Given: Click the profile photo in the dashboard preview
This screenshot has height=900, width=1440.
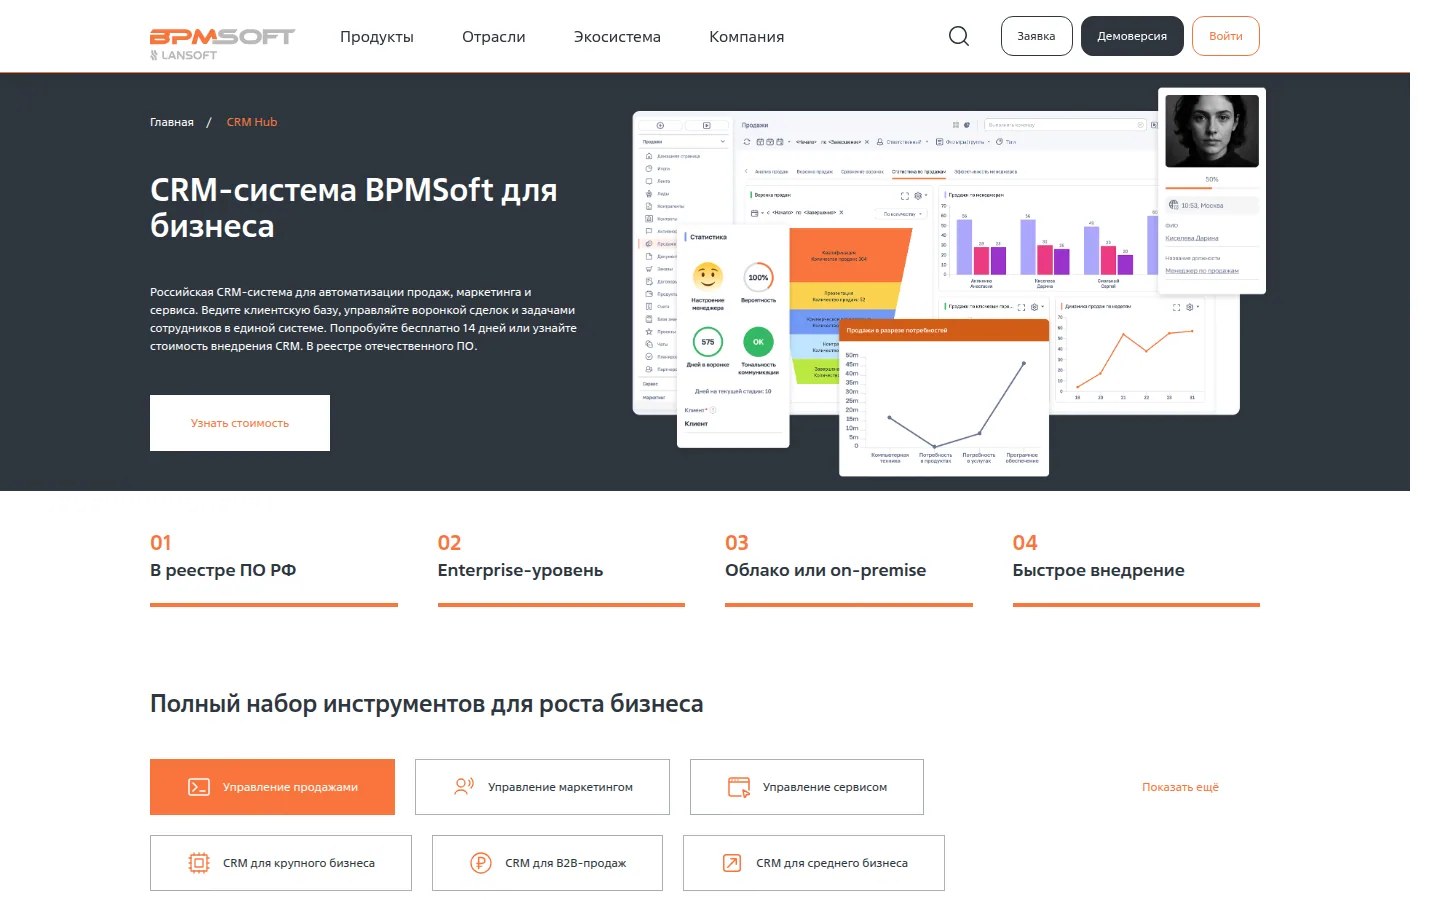Looking at the screenshot, I should pyautogui.click(x=1212, y=131).
